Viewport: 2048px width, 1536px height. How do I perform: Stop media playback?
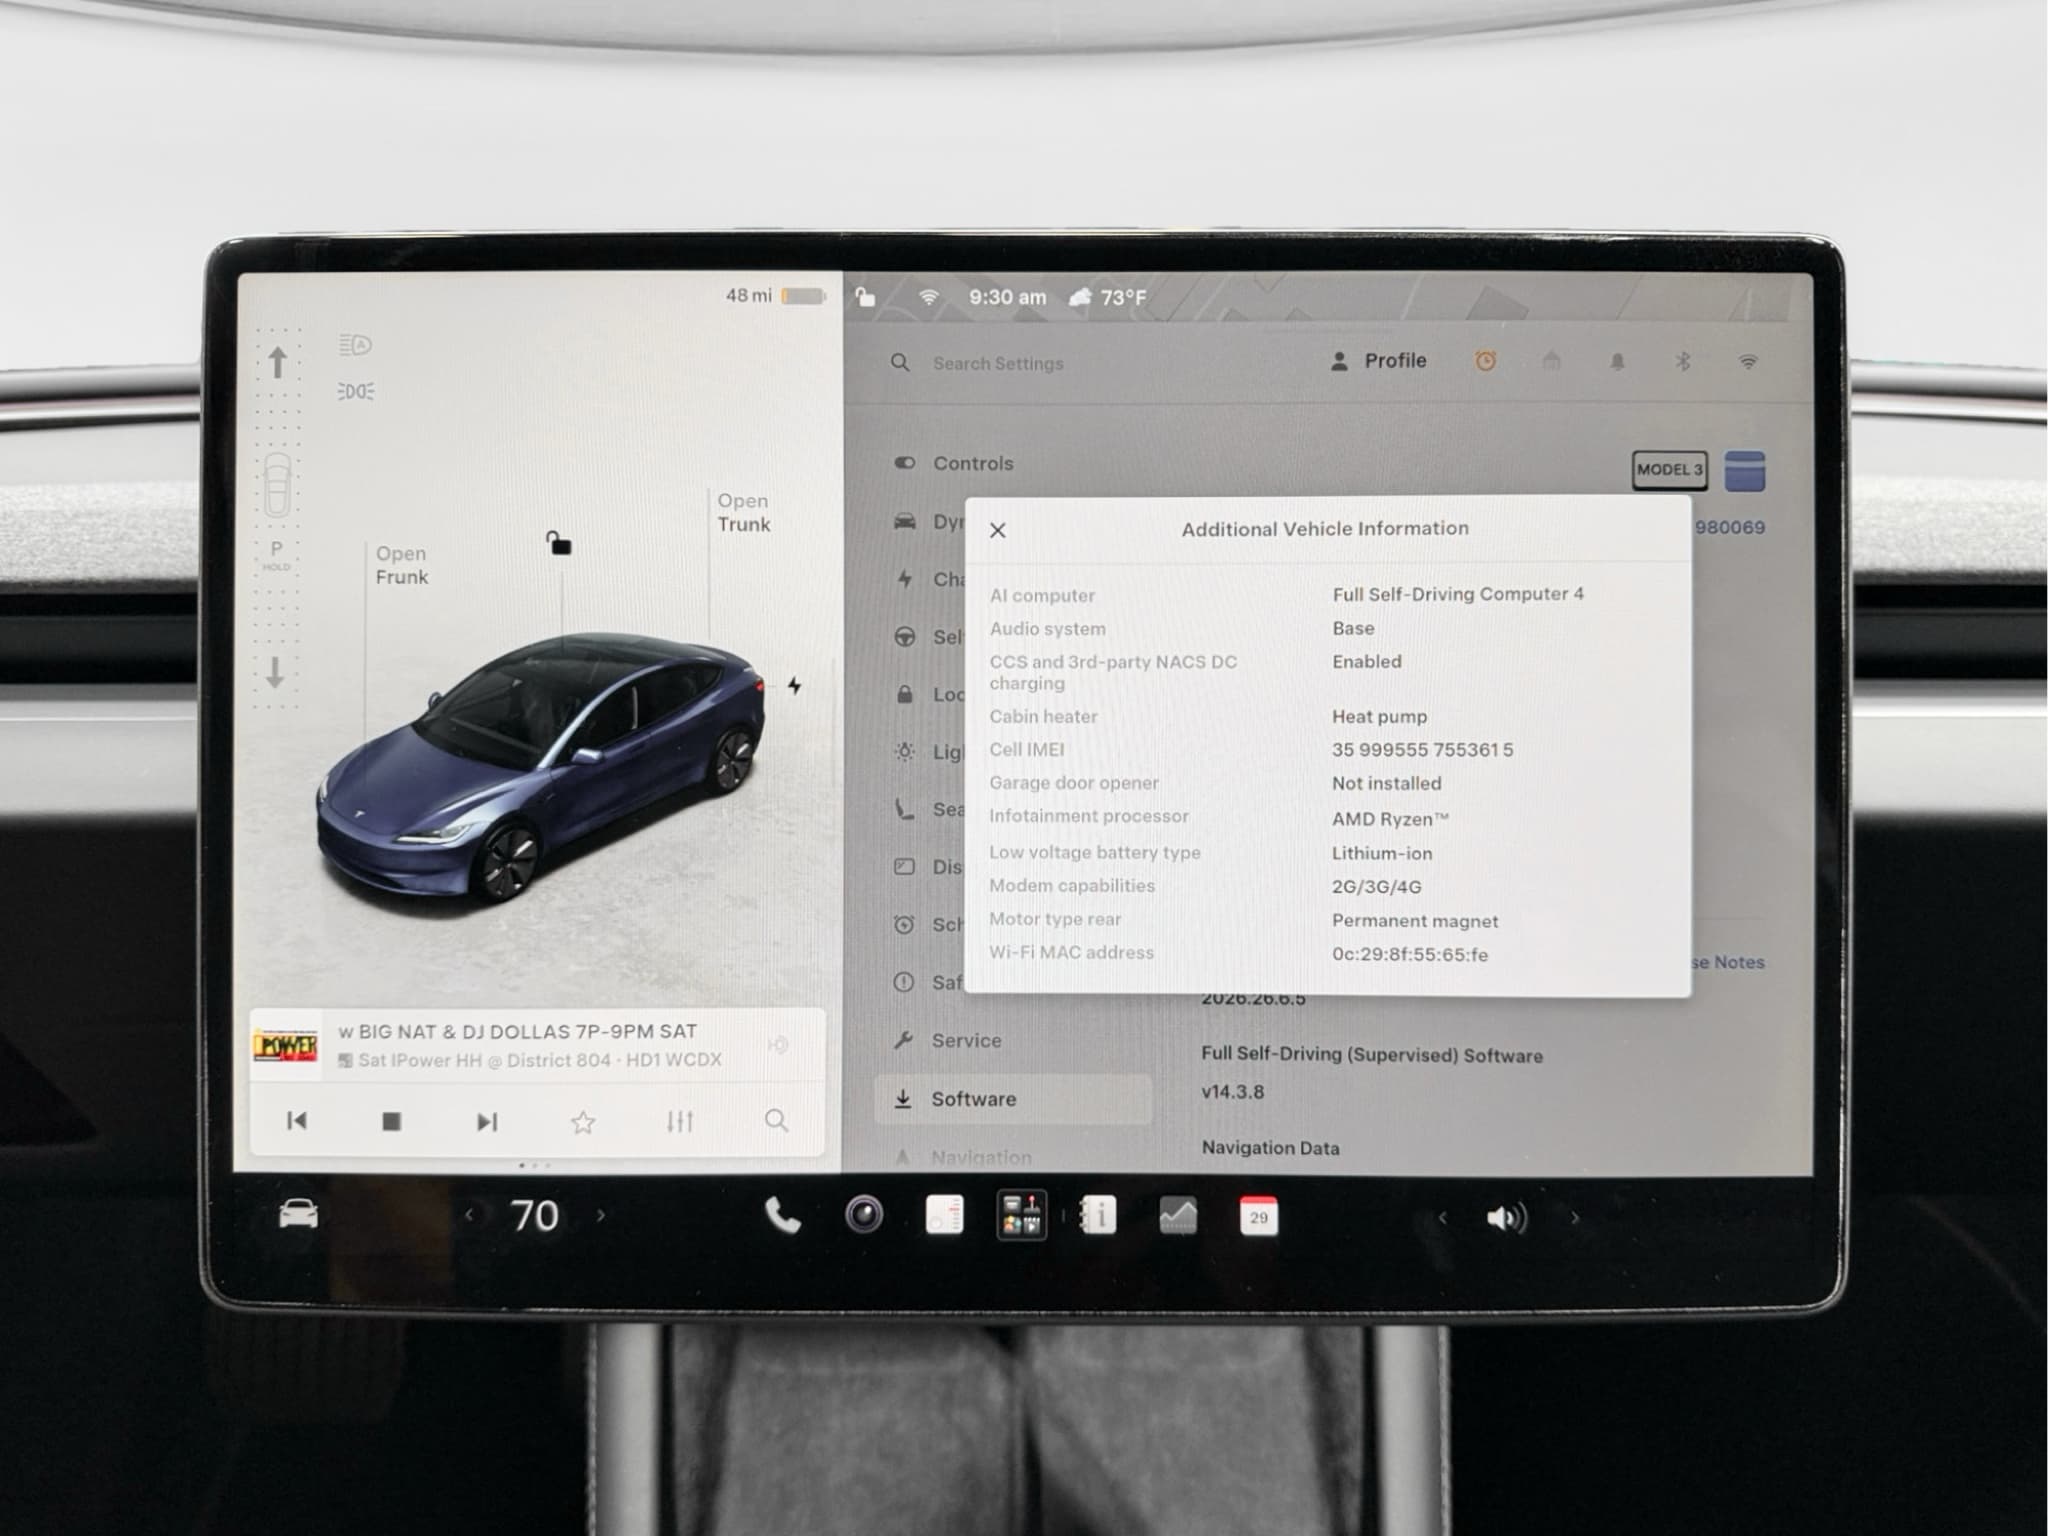click(x=392, y=1122)
